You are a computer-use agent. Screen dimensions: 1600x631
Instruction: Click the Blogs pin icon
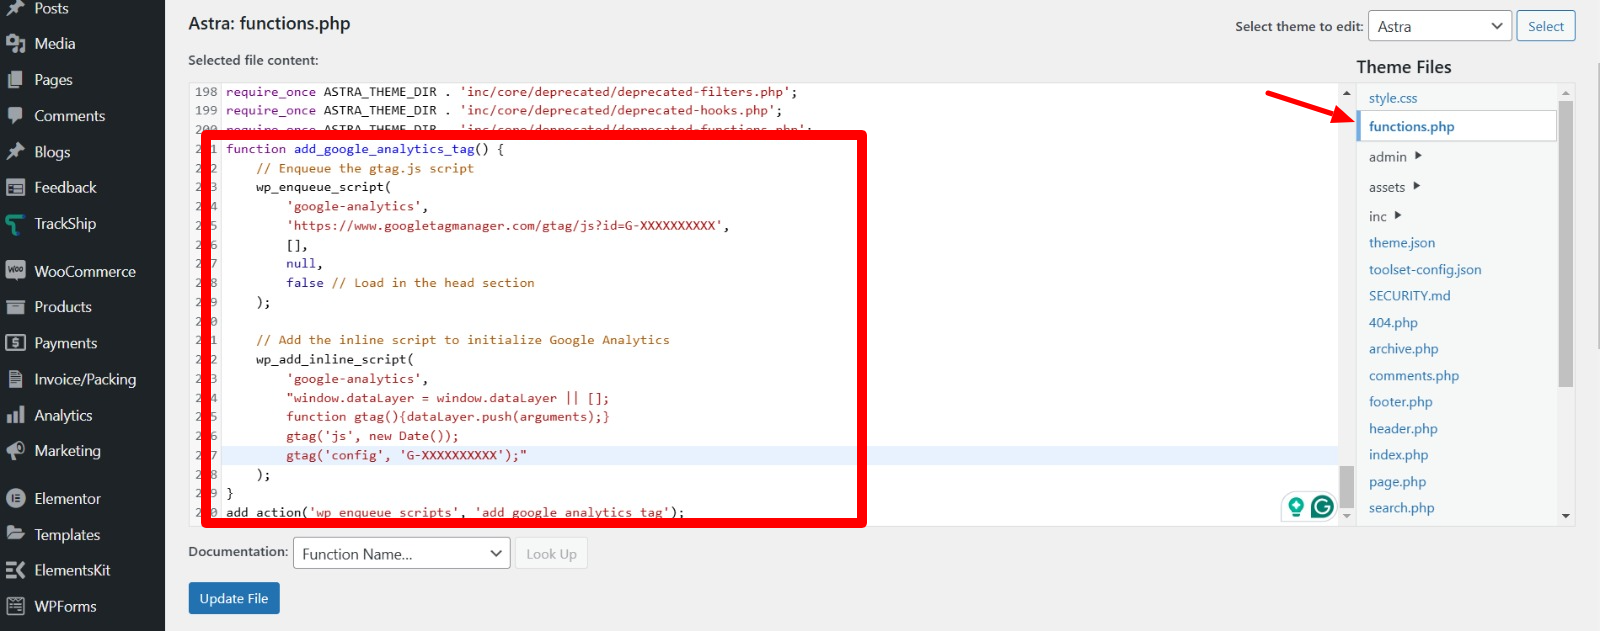[15, 152]
